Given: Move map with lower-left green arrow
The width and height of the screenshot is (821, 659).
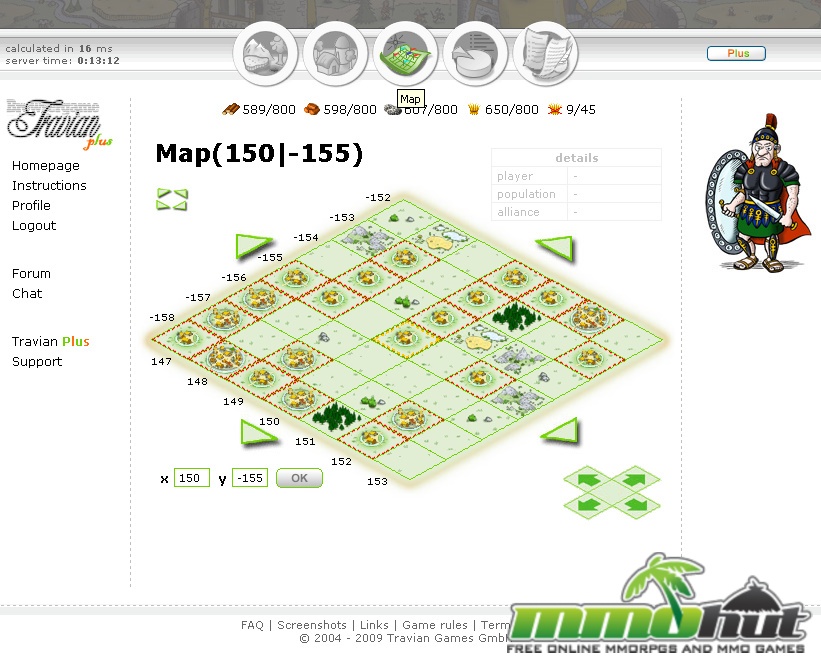Looking at the screenshot, I should [259, 432].
